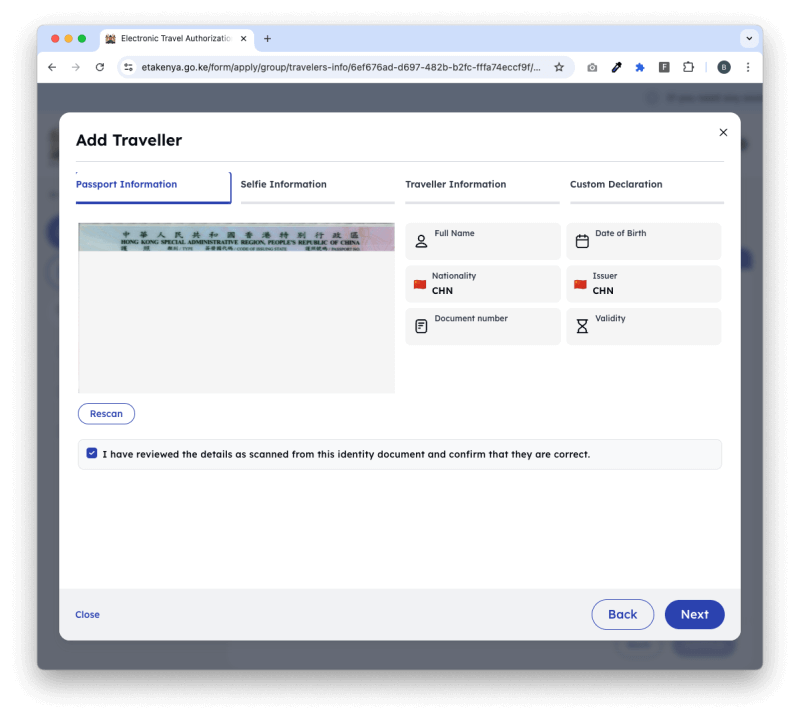The image size is (800, 719).
Task: Click the Rescan button
Action: click(106, 414)
